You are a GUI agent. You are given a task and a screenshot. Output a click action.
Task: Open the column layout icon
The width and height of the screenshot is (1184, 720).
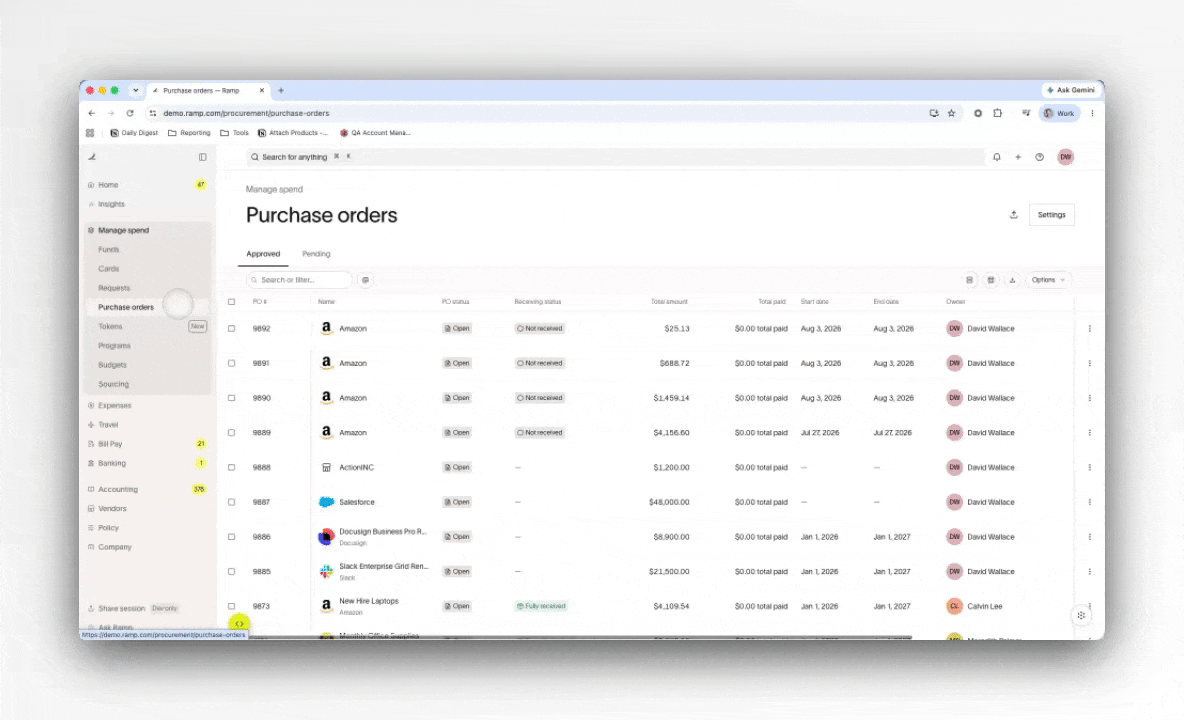[991, 280]
